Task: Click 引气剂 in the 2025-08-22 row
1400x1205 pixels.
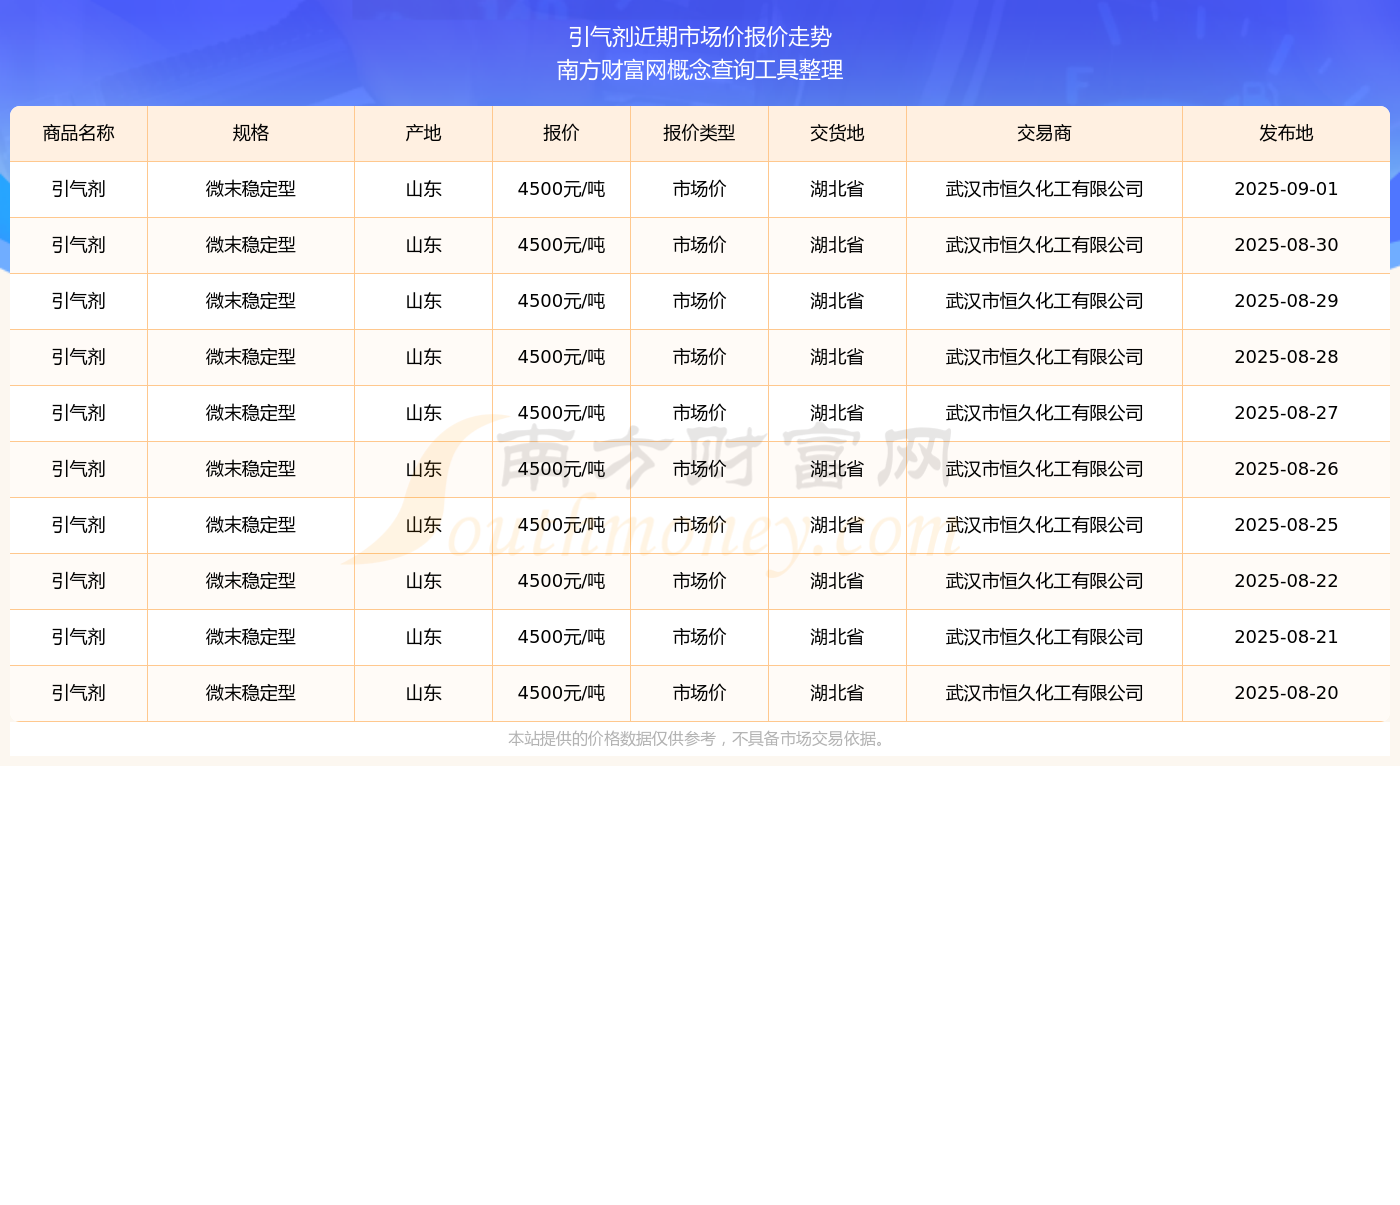Action: (x=79, y=581)
